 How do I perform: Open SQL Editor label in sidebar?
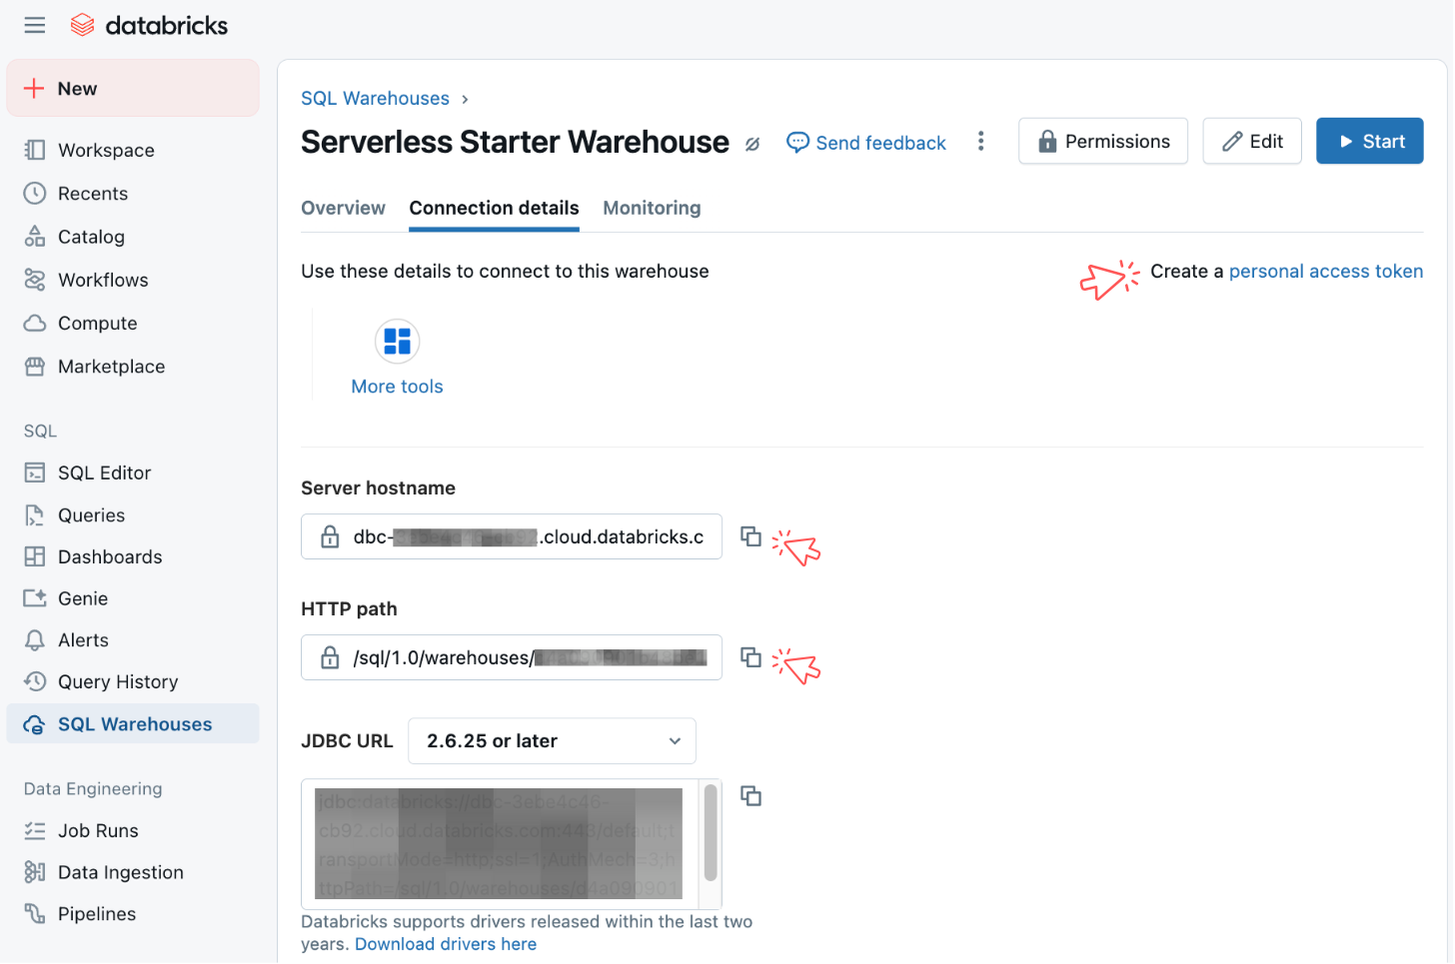(104, 472)
